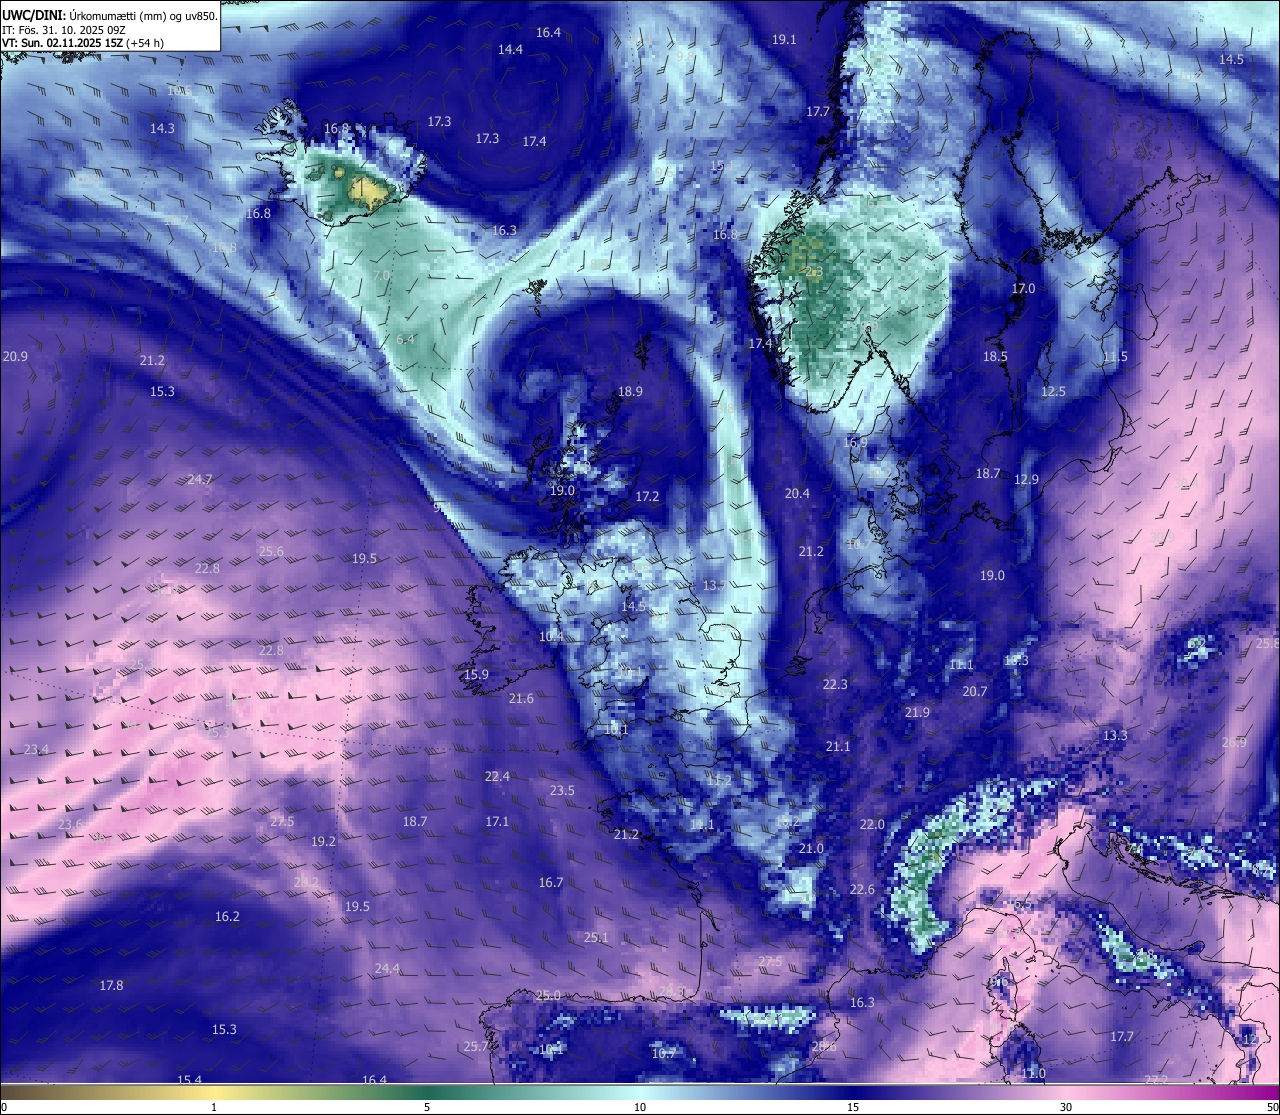This screenshot has height=1115, width=1280.
Task: Click the map value 15.9
Action: [476, 674]
